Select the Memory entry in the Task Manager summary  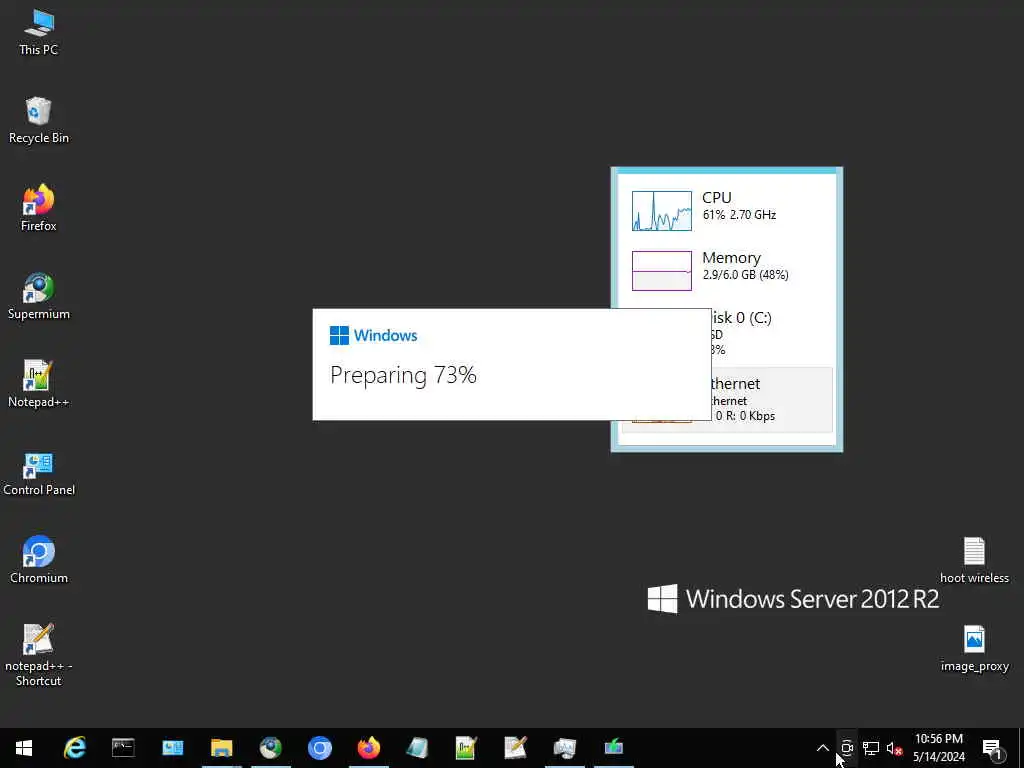(727, 270)
